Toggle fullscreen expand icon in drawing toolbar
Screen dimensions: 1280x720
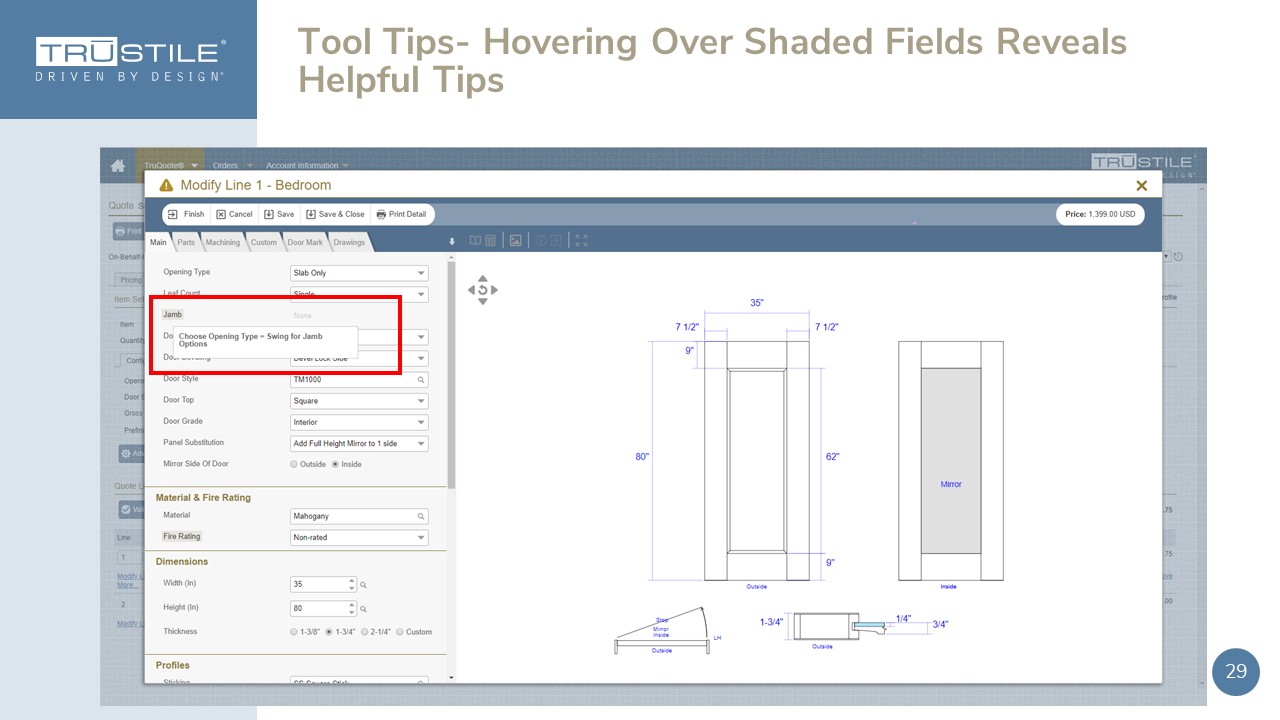(582, 240)
